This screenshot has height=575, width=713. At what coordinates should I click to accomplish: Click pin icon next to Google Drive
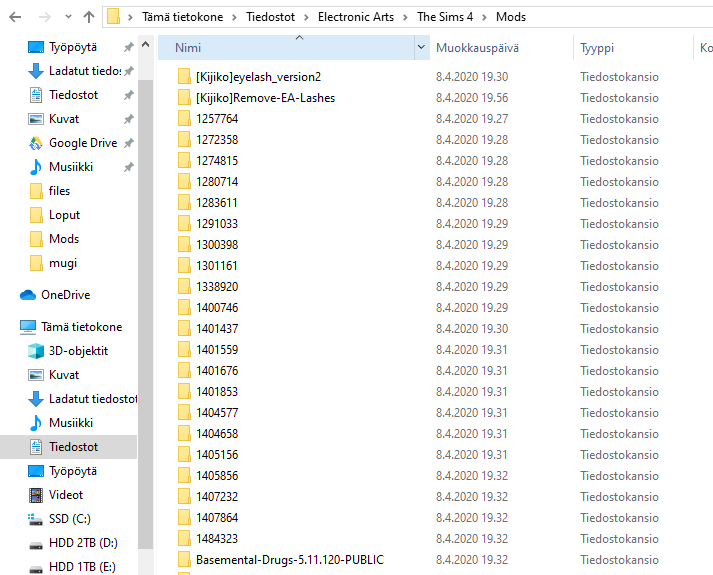point(129,143)
